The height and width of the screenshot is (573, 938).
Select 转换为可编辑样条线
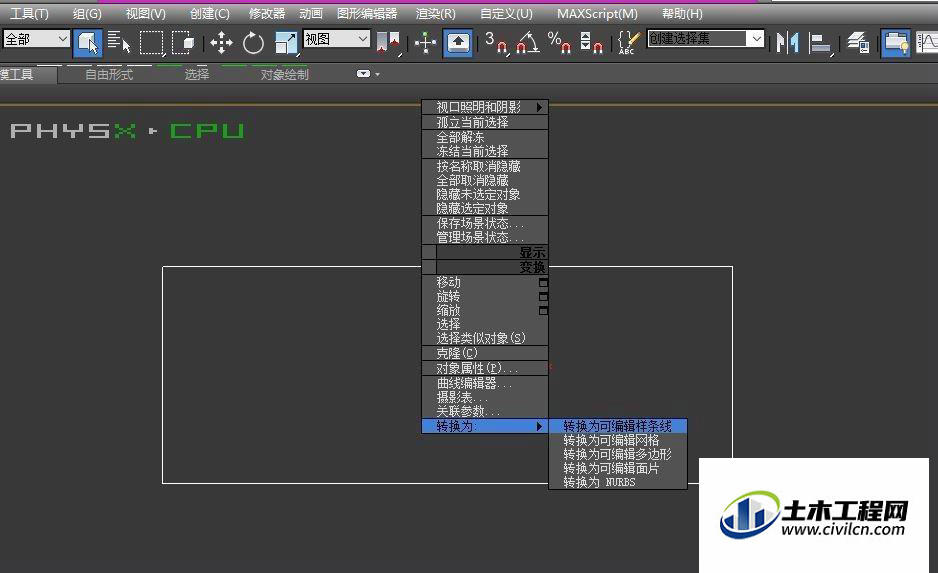coord(617,426)
